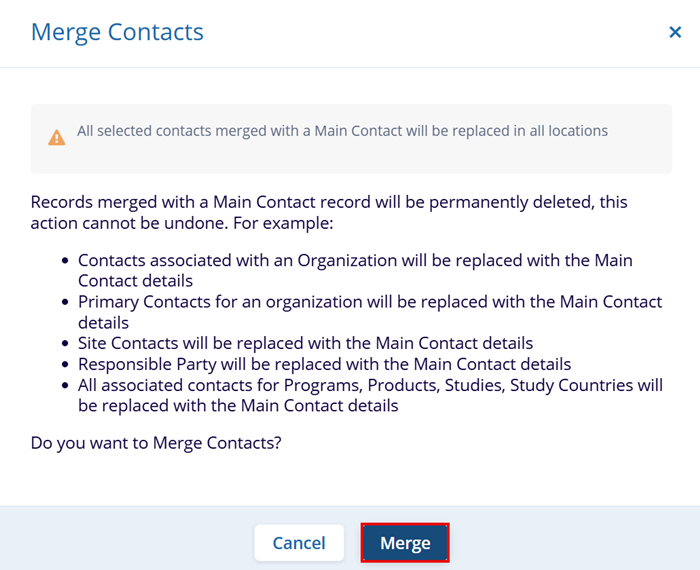
Task: Click the bullet dot beside Primary Contacts
Action: click(x=66, y=303)
